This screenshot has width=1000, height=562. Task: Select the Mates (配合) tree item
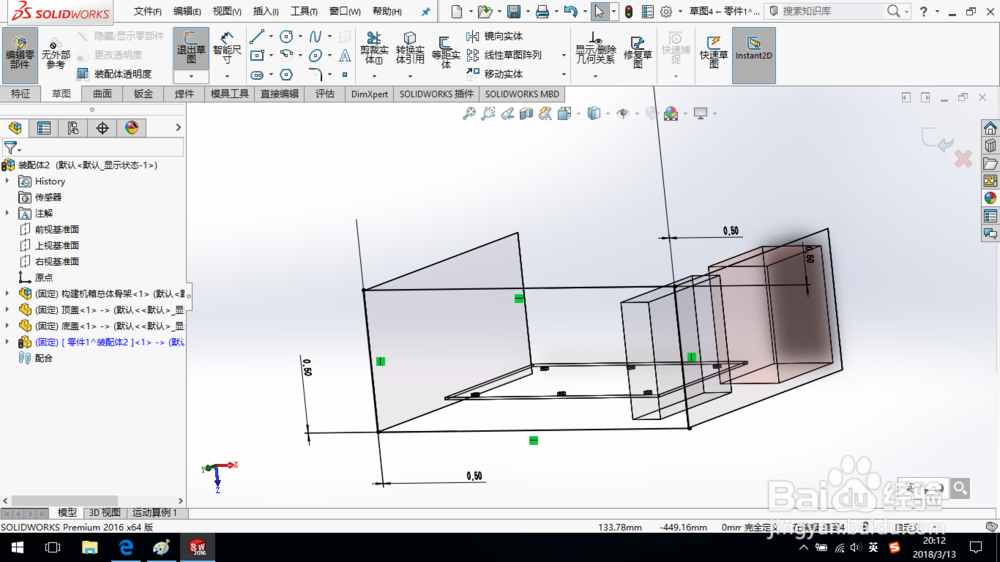click(x=36, y=358)
